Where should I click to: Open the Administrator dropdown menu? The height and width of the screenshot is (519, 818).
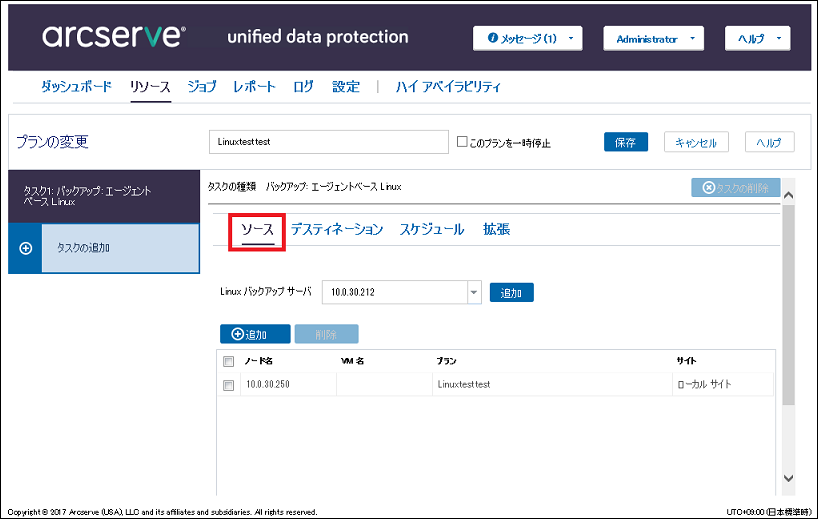653,39
